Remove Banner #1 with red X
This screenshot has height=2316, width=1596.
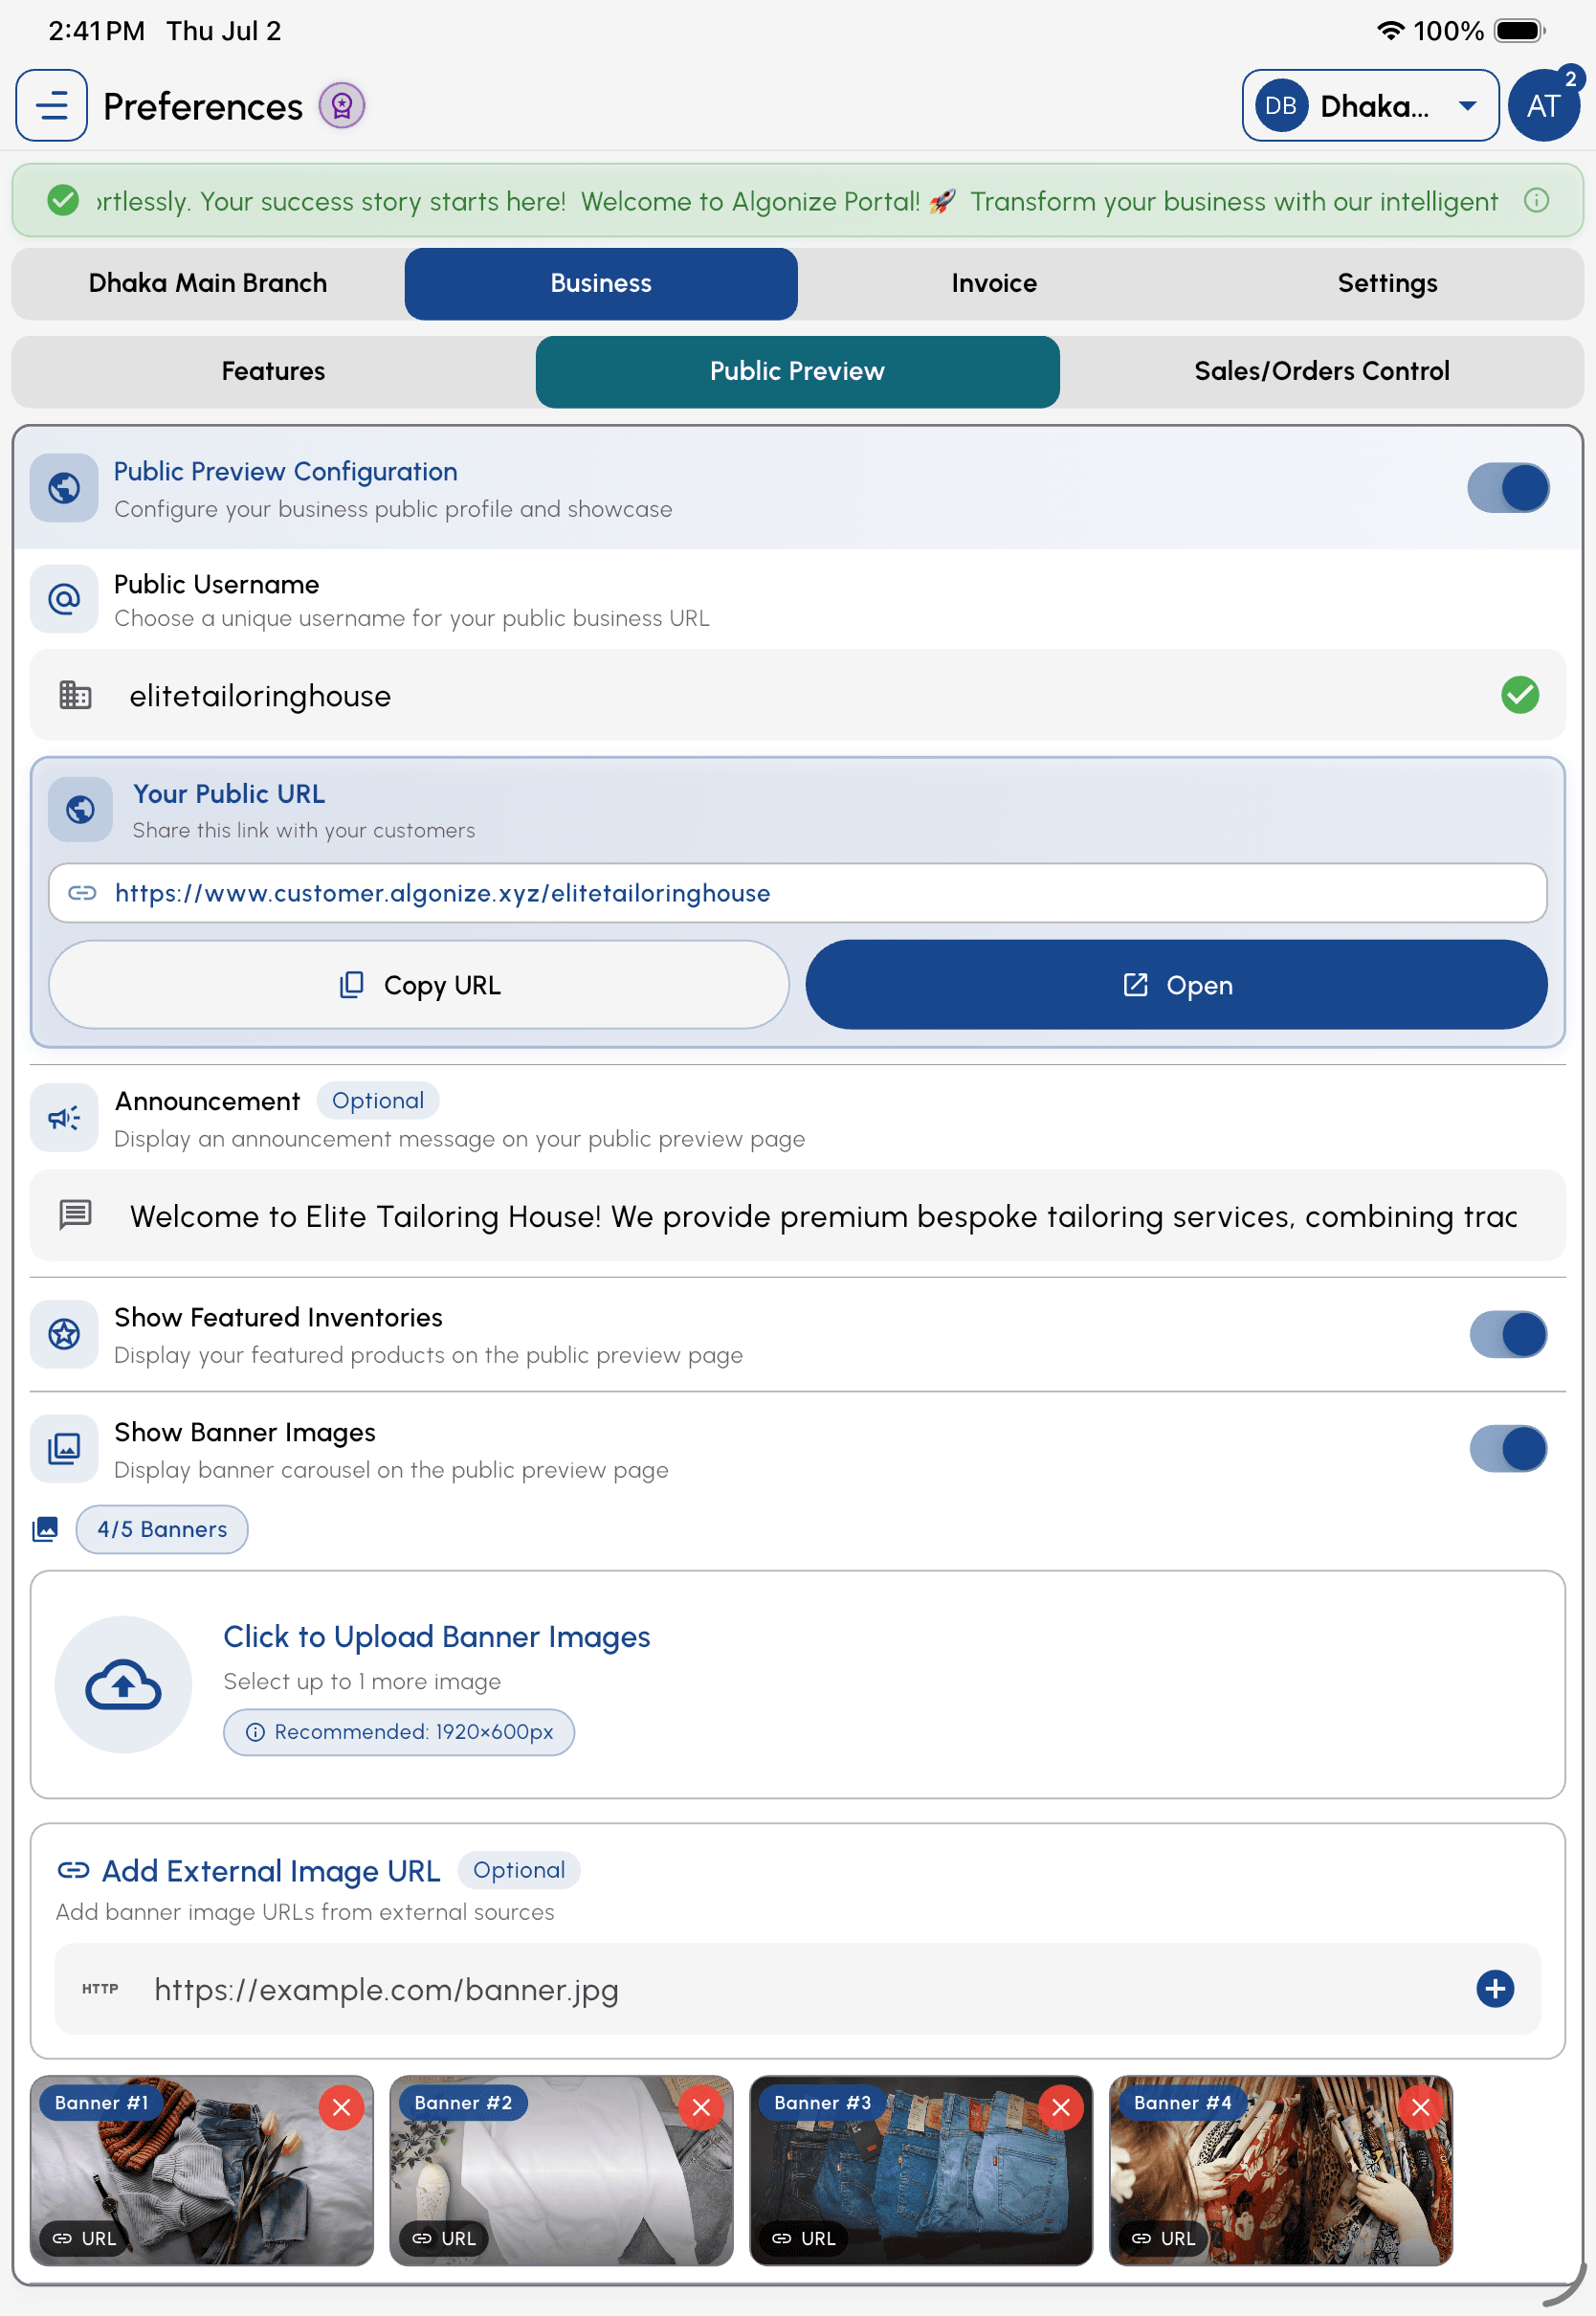click(342, 2107)
